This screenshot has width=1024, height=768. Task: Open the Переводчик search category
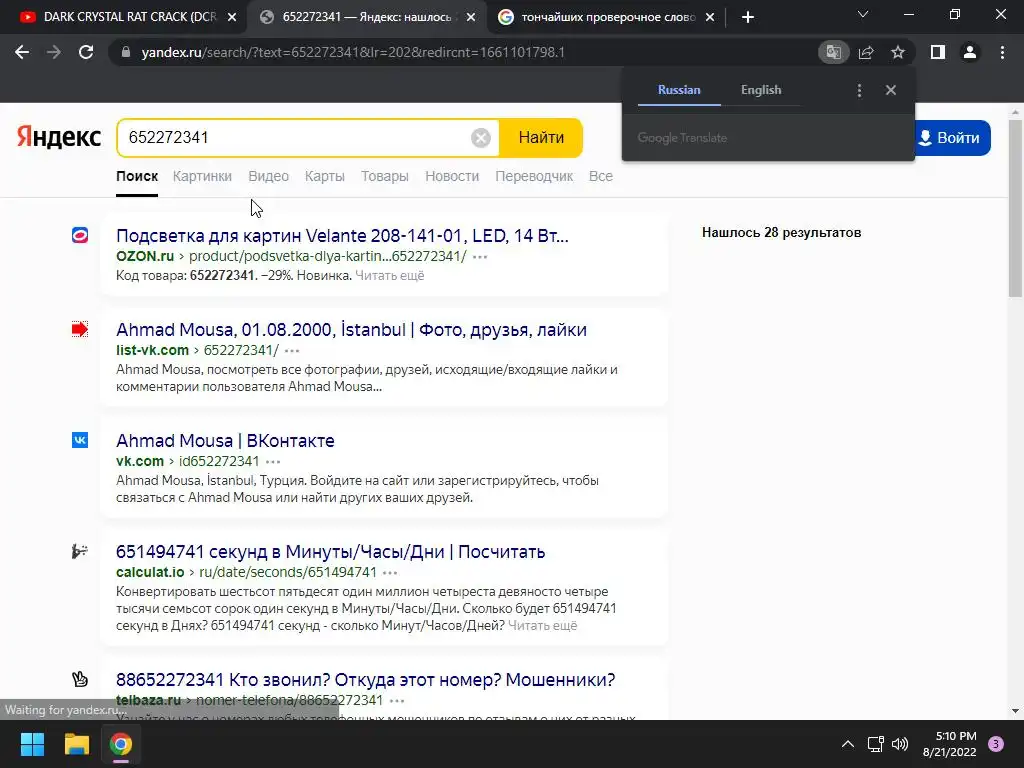534,176
